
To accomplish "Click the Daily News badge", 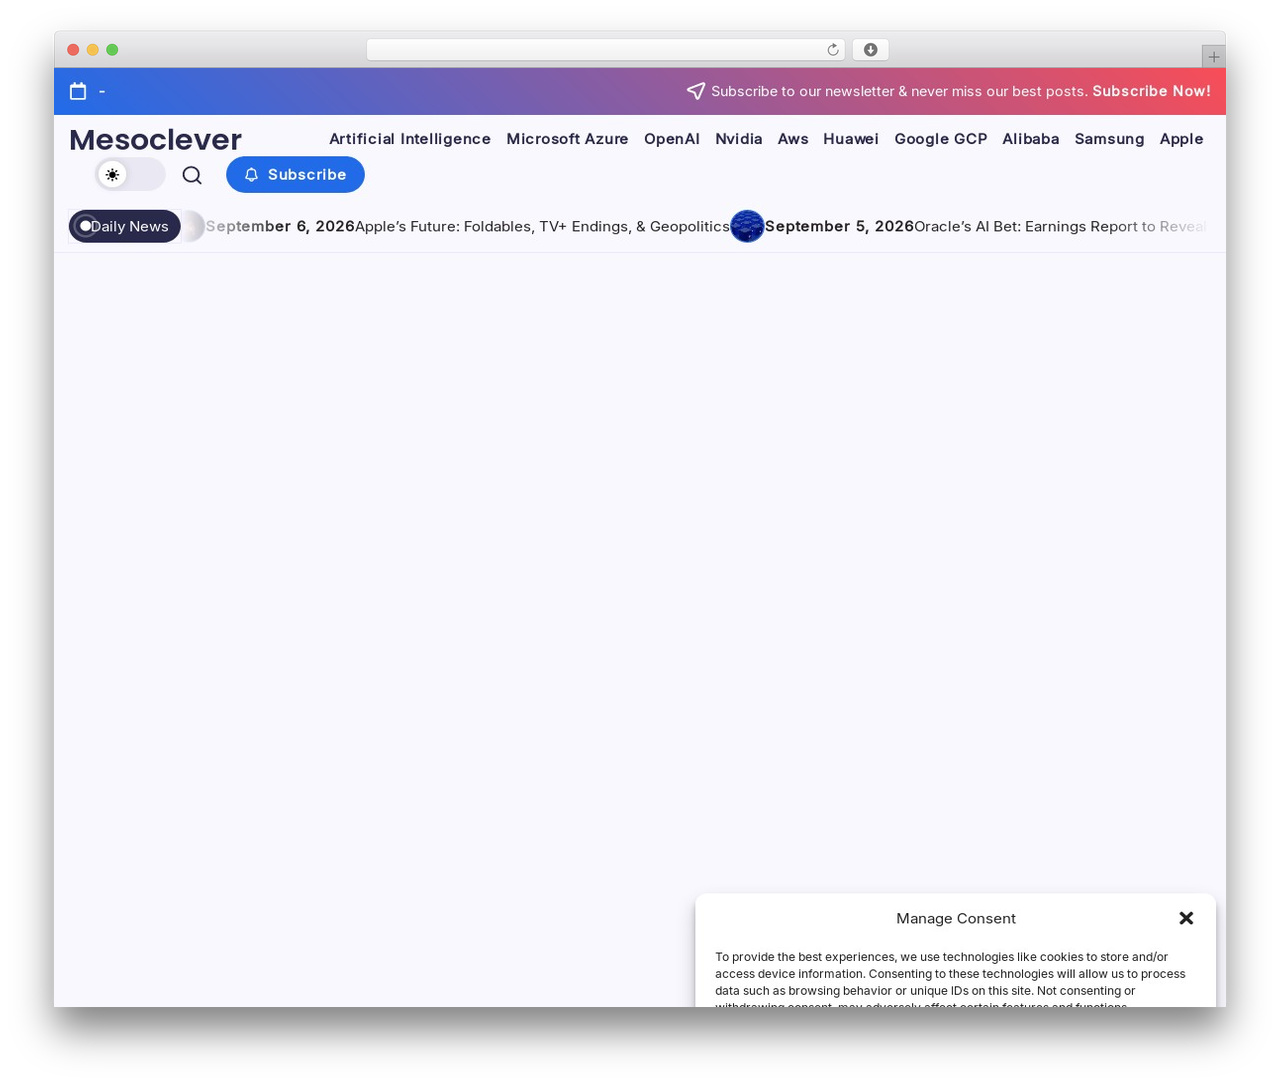I will point(125,226).
